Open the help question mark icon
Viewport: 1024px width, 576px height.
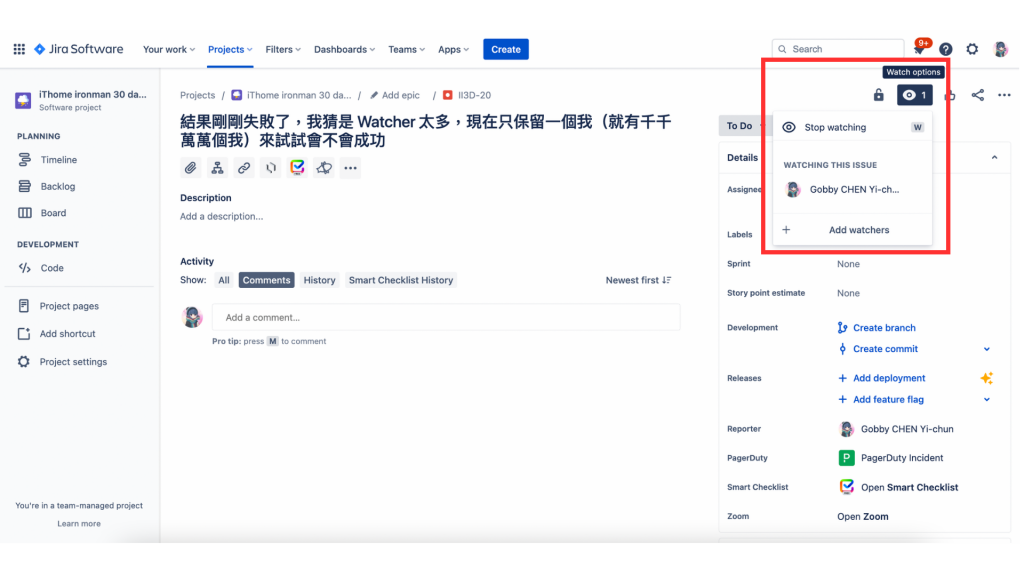tap(945, 49)
